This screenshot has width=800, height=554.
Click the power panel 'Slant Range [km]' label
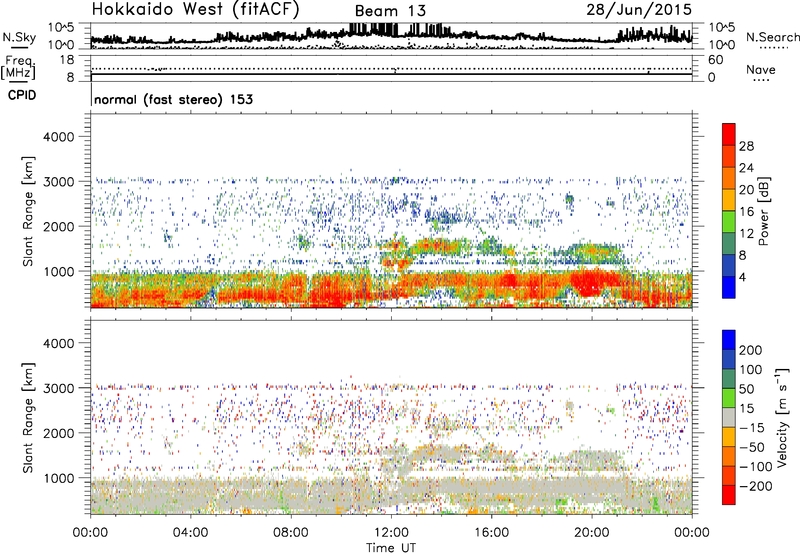point(28,211)
